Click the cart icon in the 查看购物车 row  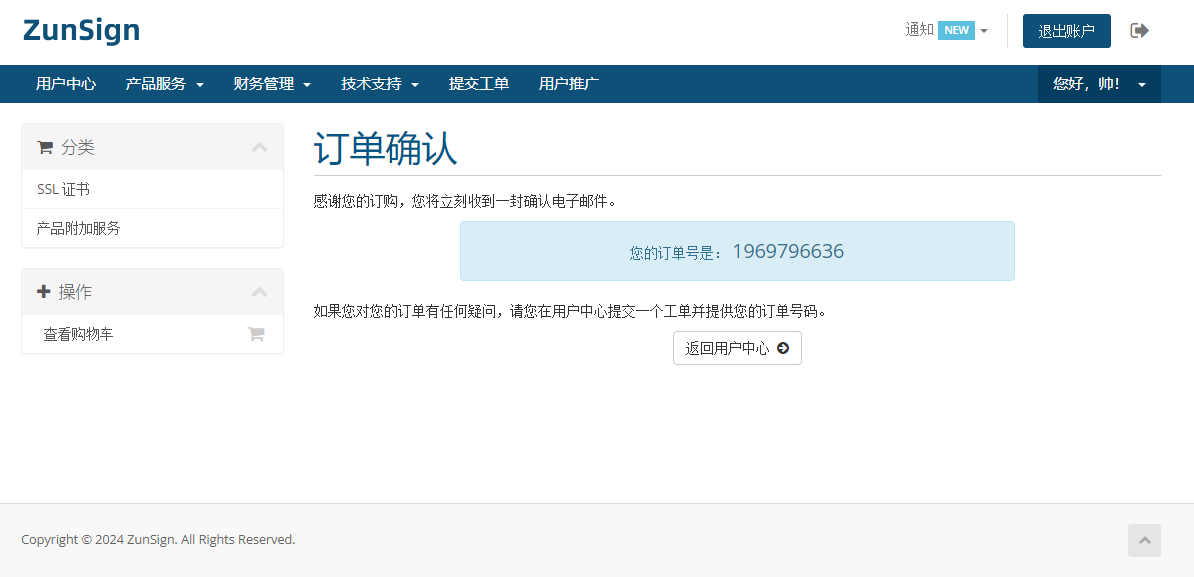pyautogui.click(x=256, y=333)
